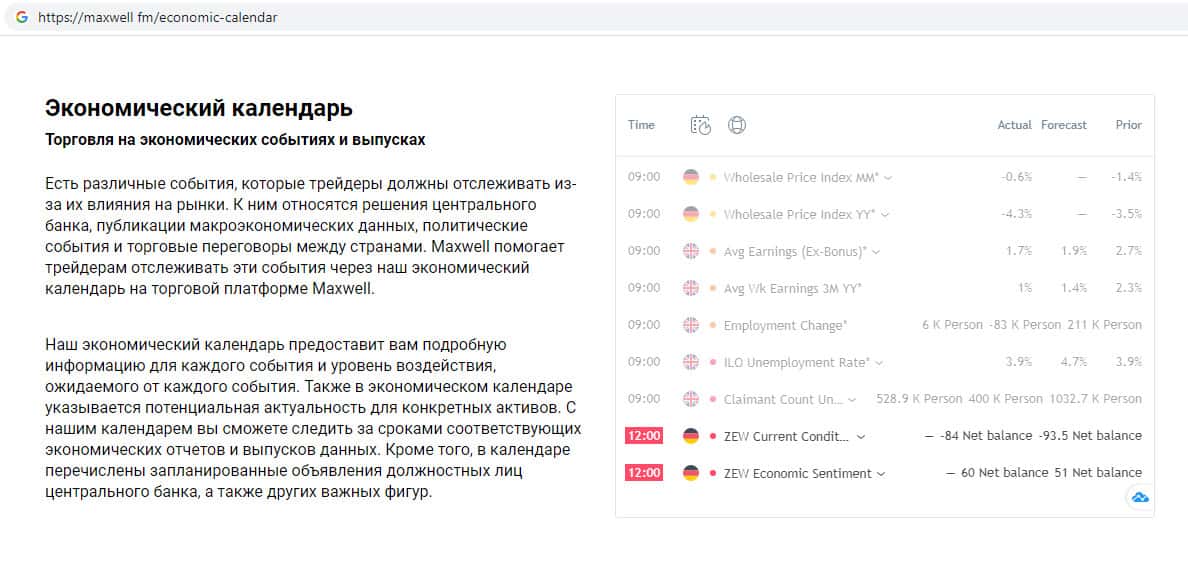Click the blue cloud widget logo

1139,497
